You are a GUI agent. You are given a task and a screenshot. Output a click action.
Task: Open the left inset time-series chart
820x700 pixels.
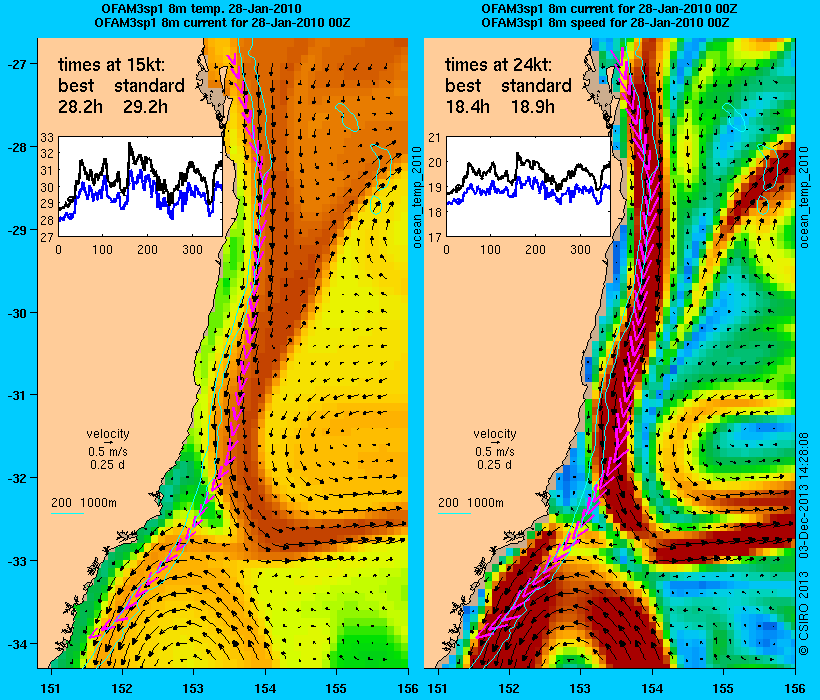tap(140, 187)
